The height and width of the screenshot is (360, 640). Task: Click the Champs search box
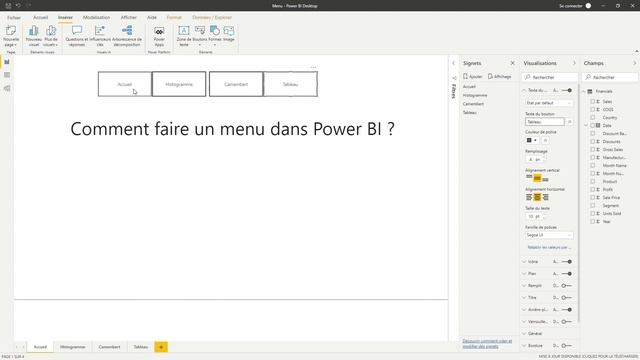click(610, 77)
